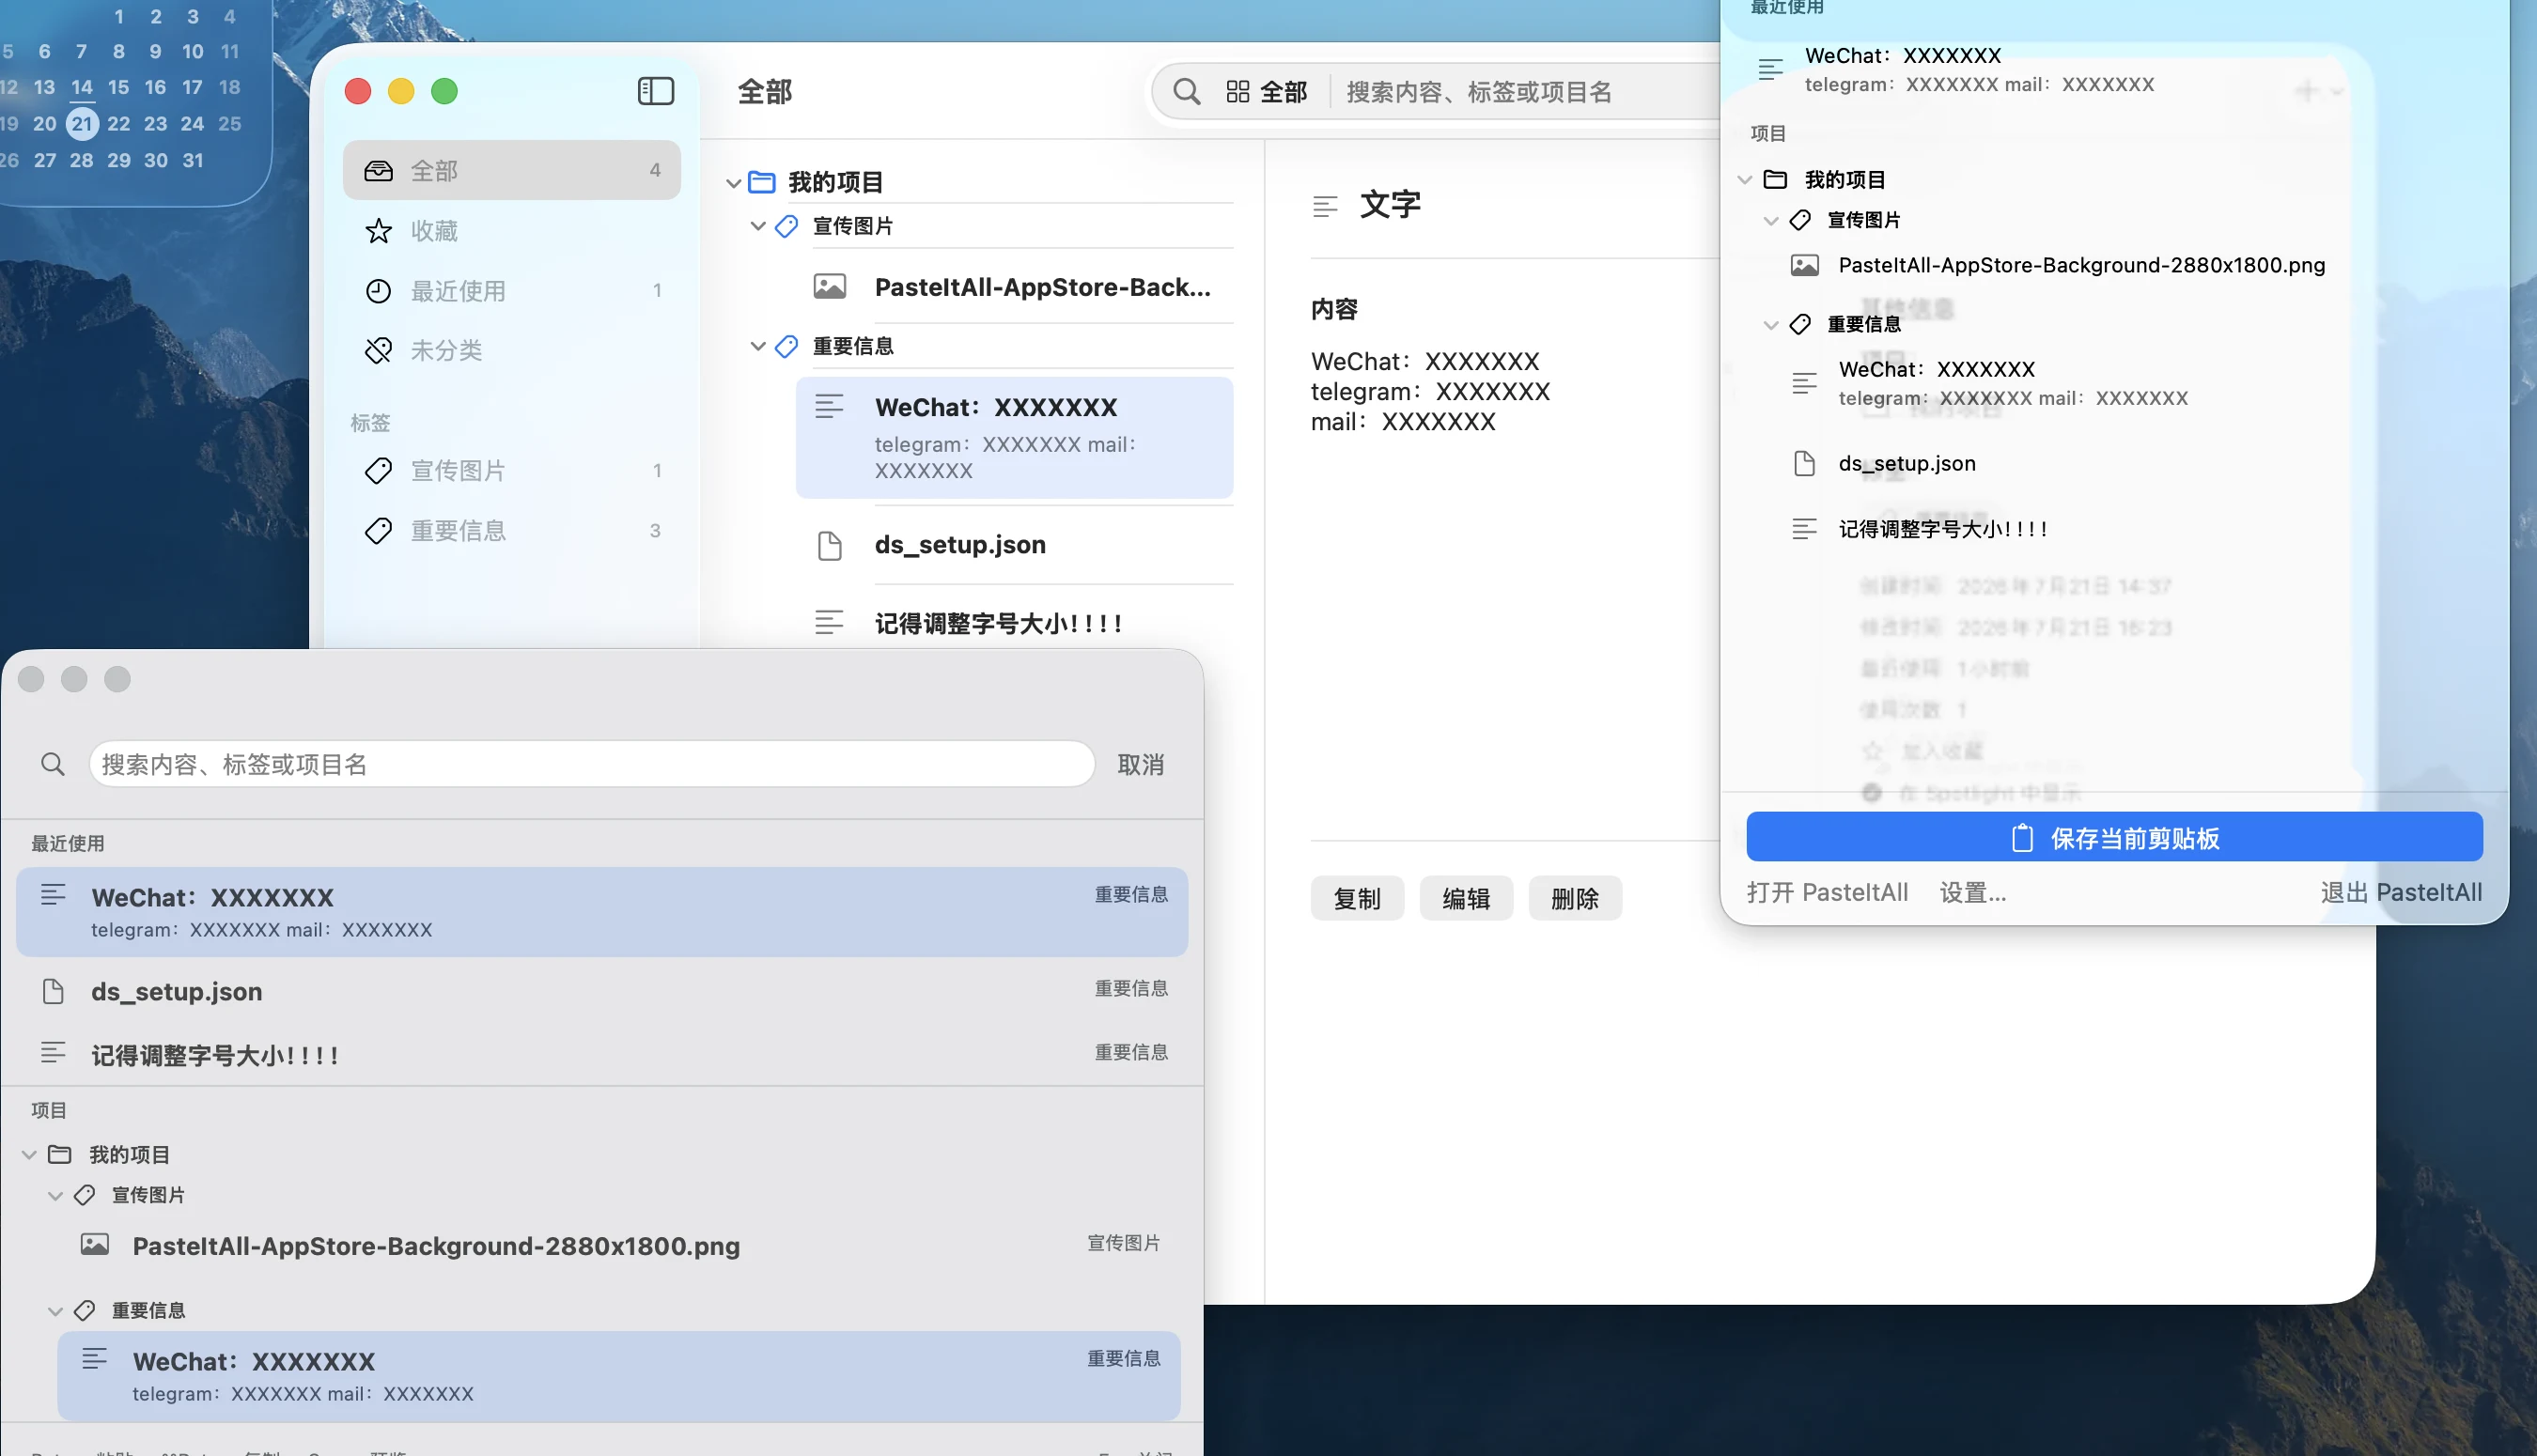Select PNG image row in quick search panel
2537x1456 pixels.
[619, 1245]
